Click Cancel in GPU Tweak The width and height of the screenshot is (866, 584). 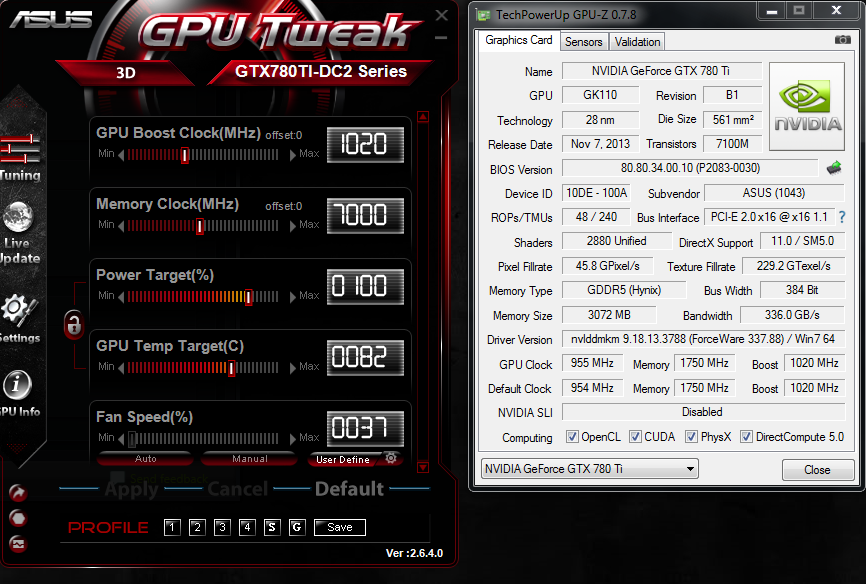237,489
